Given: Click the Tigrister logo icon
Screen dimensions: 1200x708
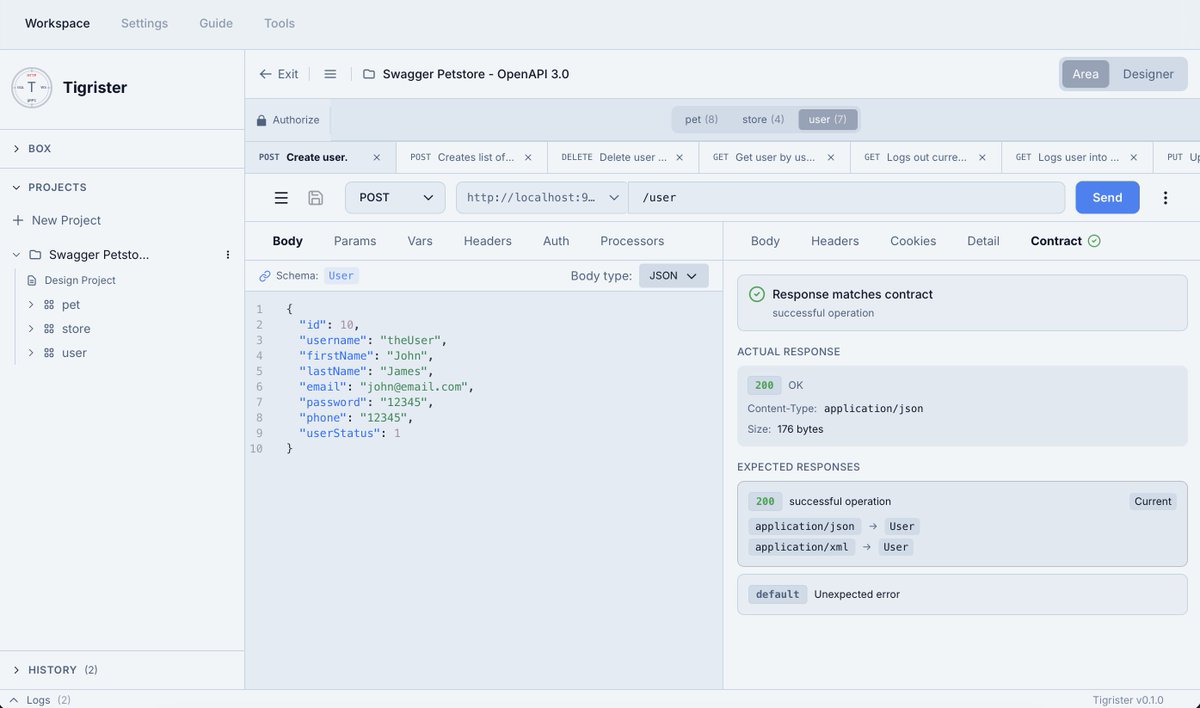Looking at the screenshot, I should (x=32, y=88).
